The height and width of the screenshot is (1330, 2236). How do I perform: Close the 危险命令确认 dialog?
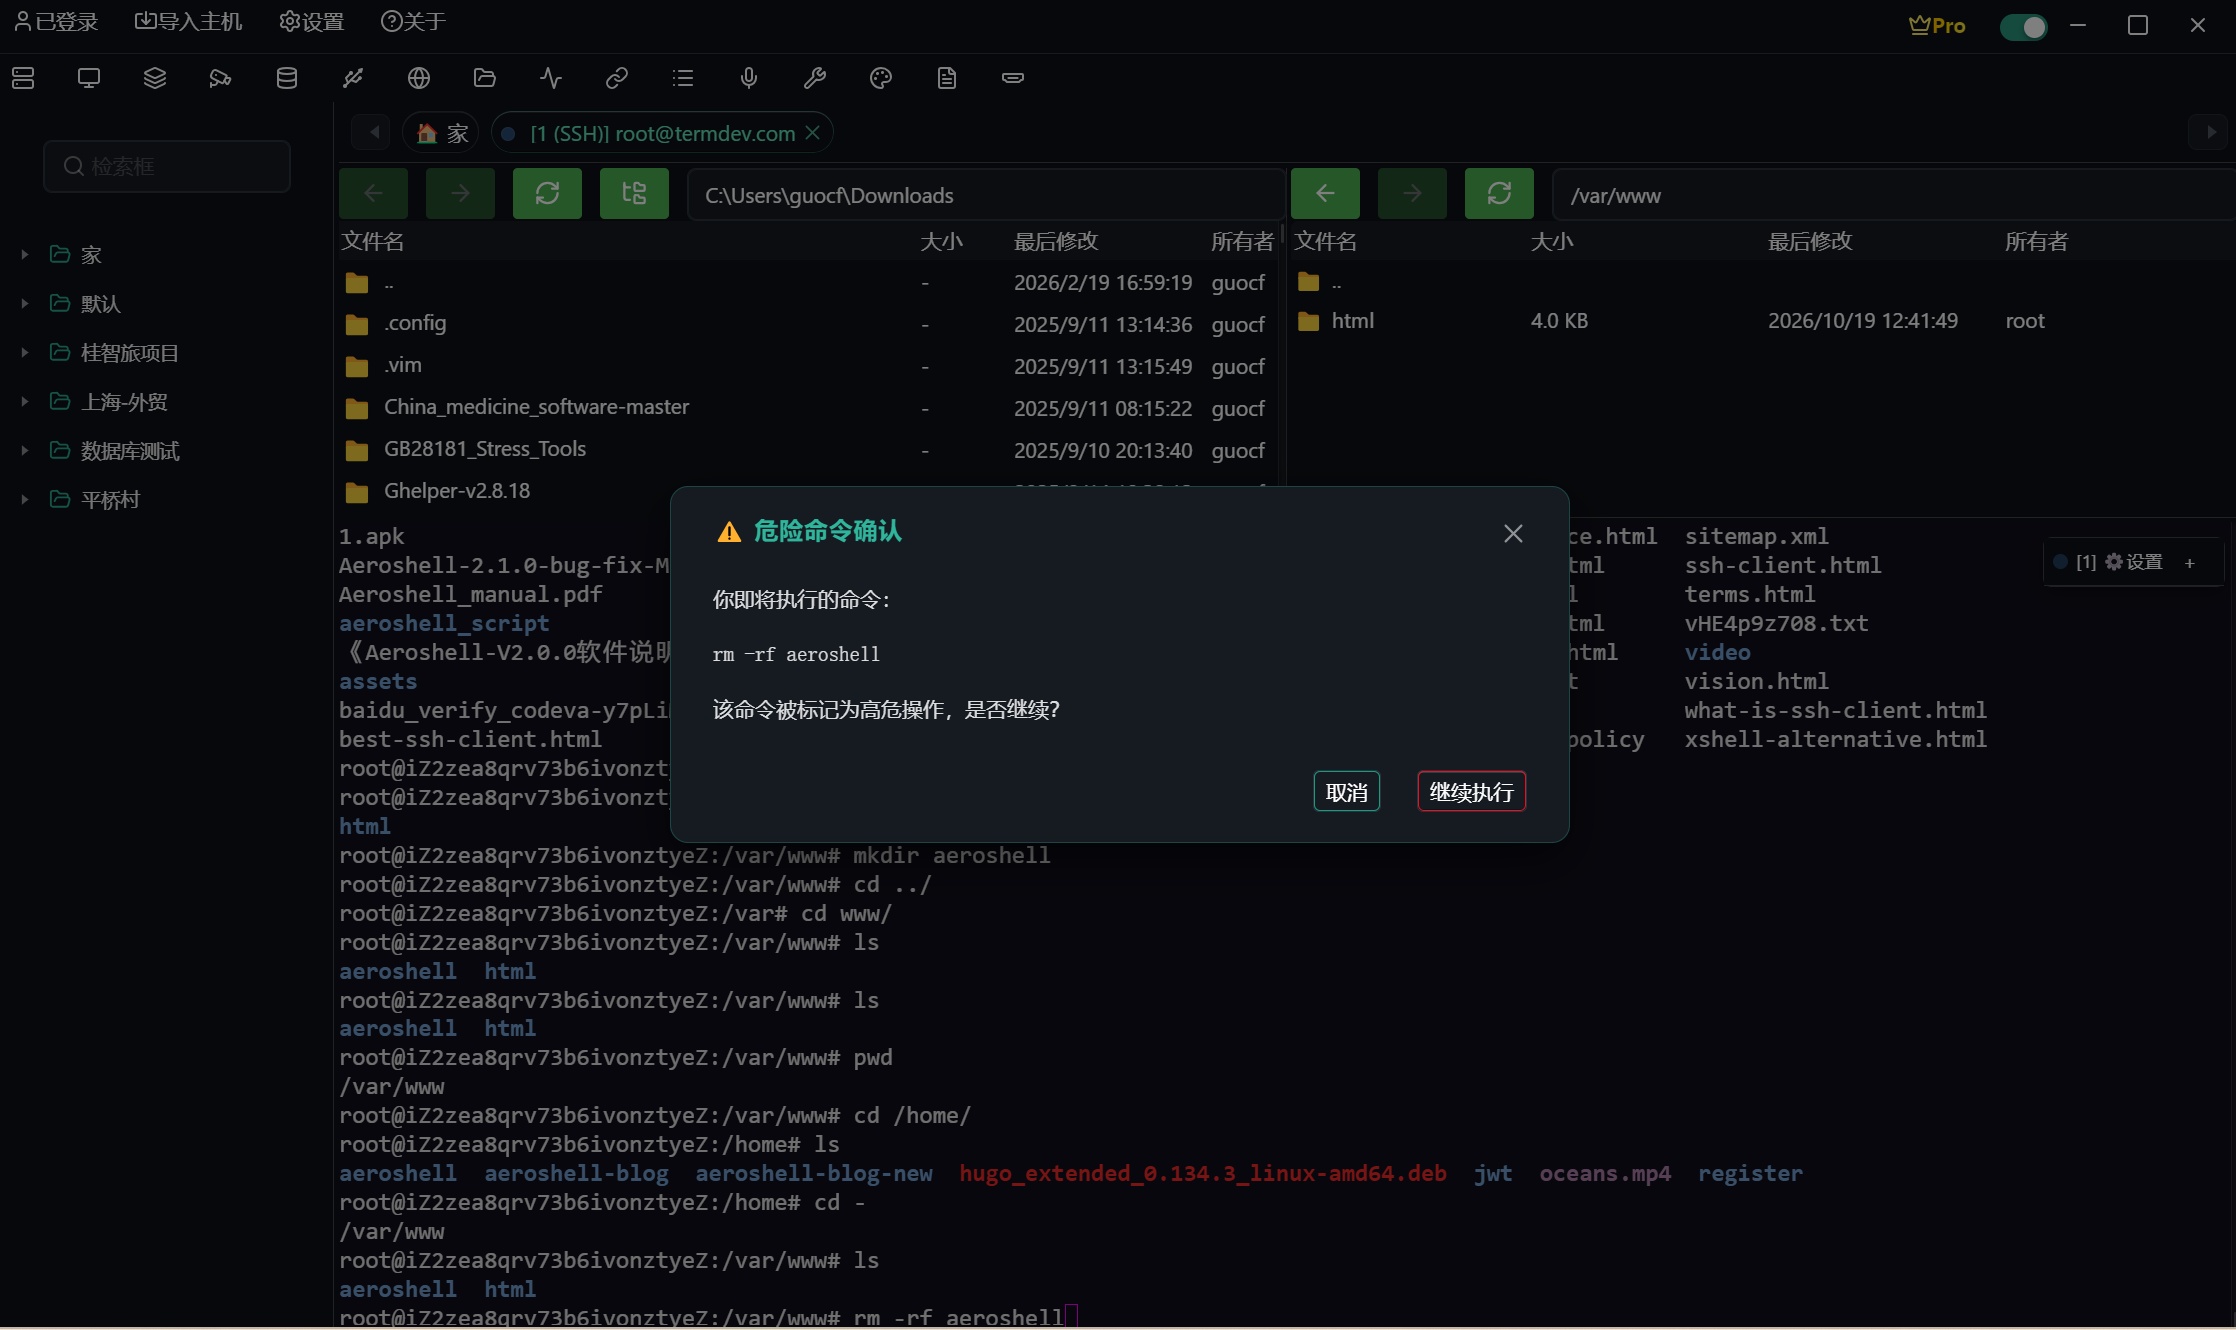[1513, 534]
